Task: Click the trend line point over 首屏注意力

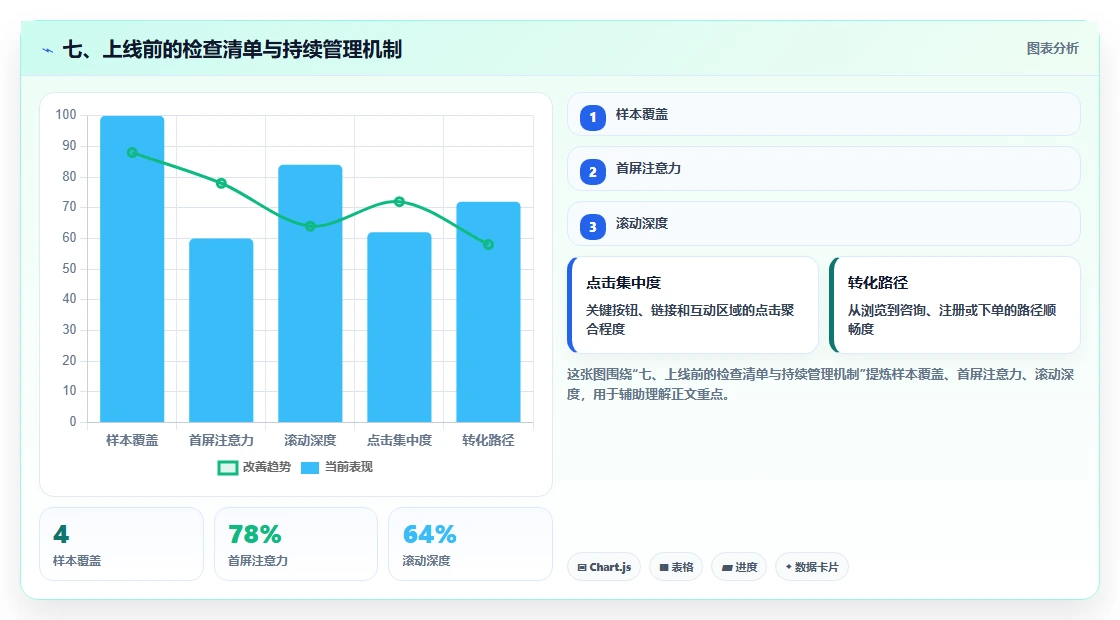Action: [x=221, y=184]
